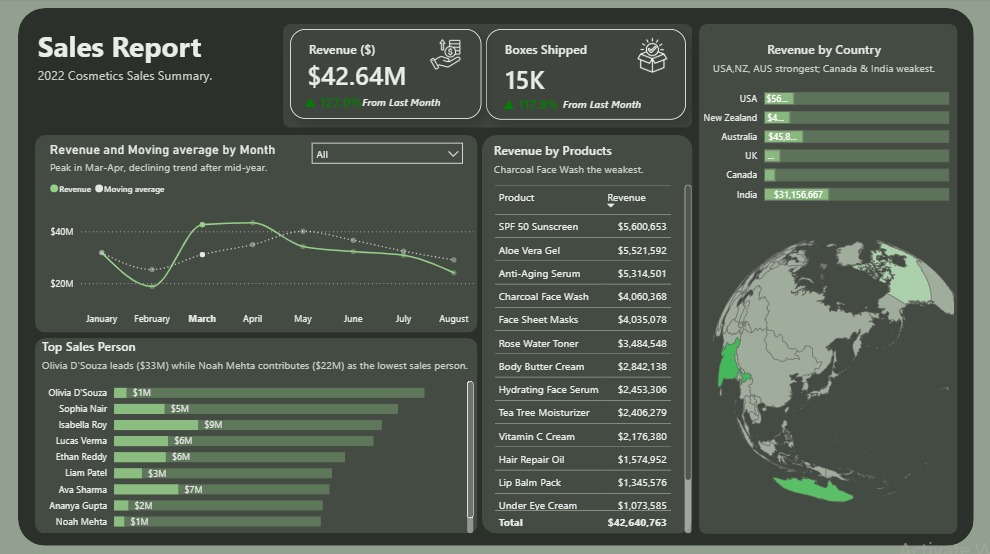Click the Moving average legend marker
Screen dimensions: 990x554
98,188
